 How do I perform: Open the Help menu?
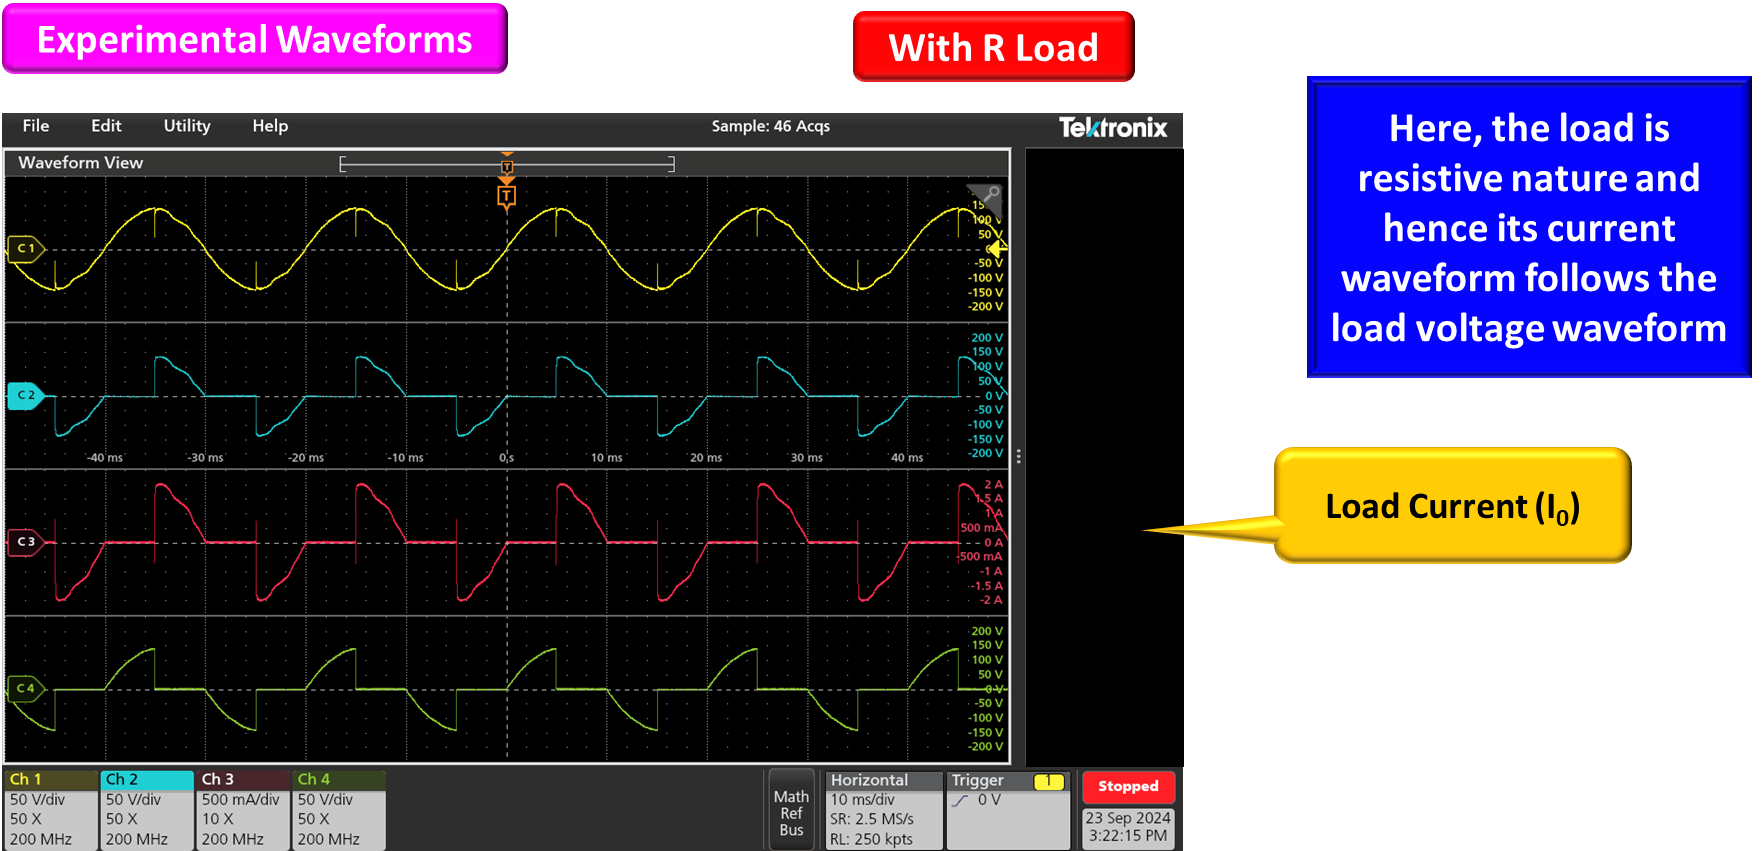270,126
